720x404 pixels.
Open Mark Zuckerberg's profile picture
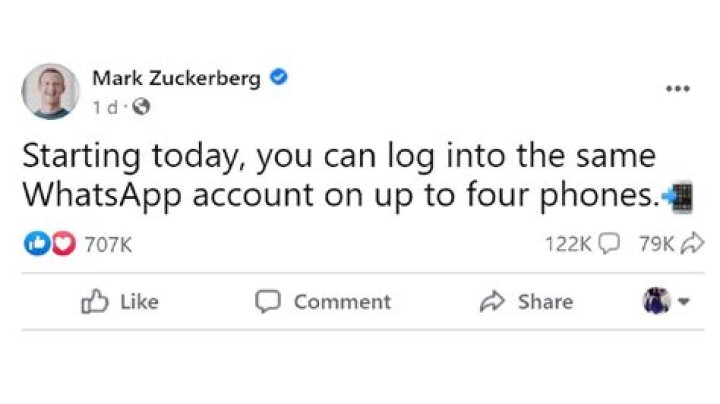[50, 91]
